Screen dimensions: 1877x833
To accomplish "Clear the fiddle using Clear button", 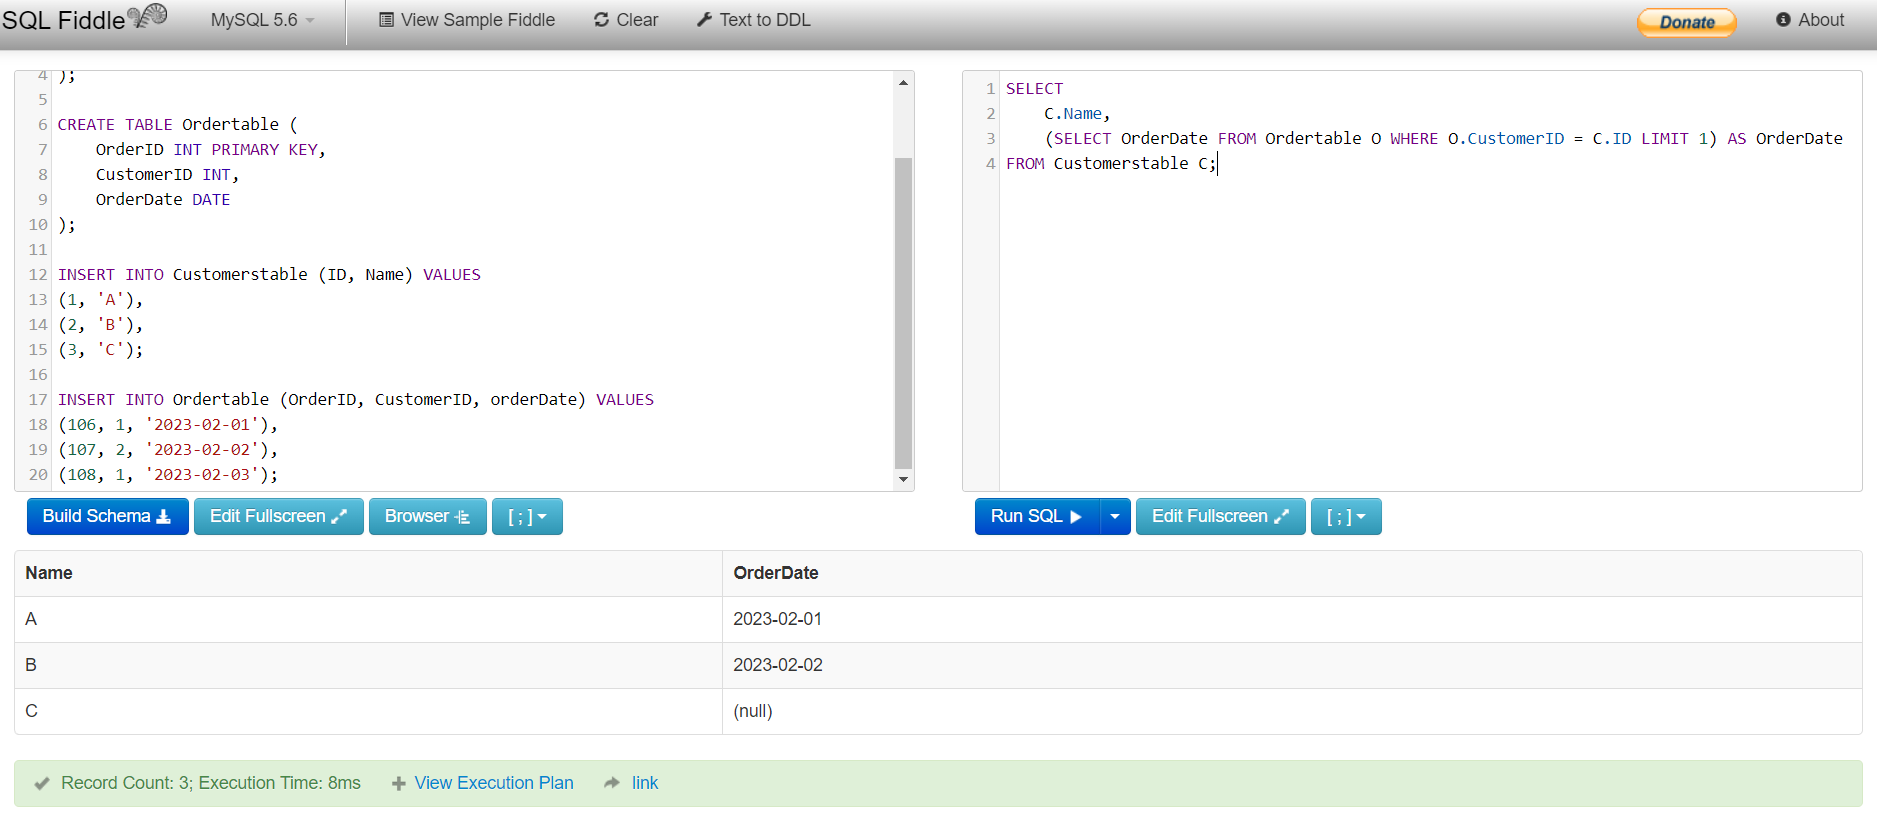I will tap(626, 20).
